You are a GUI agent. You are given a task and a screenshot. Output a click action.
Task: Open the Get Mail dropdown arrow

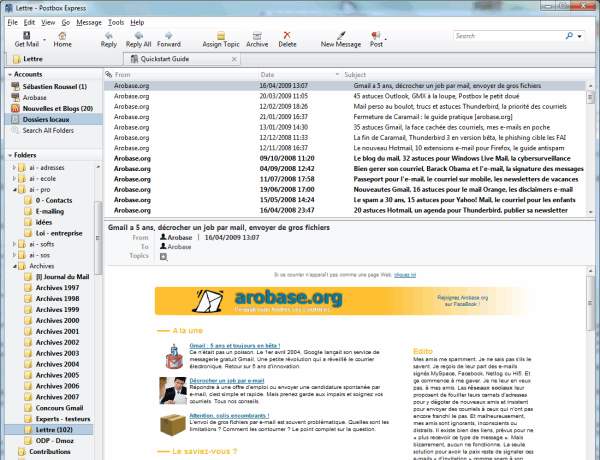pos(44,40)
